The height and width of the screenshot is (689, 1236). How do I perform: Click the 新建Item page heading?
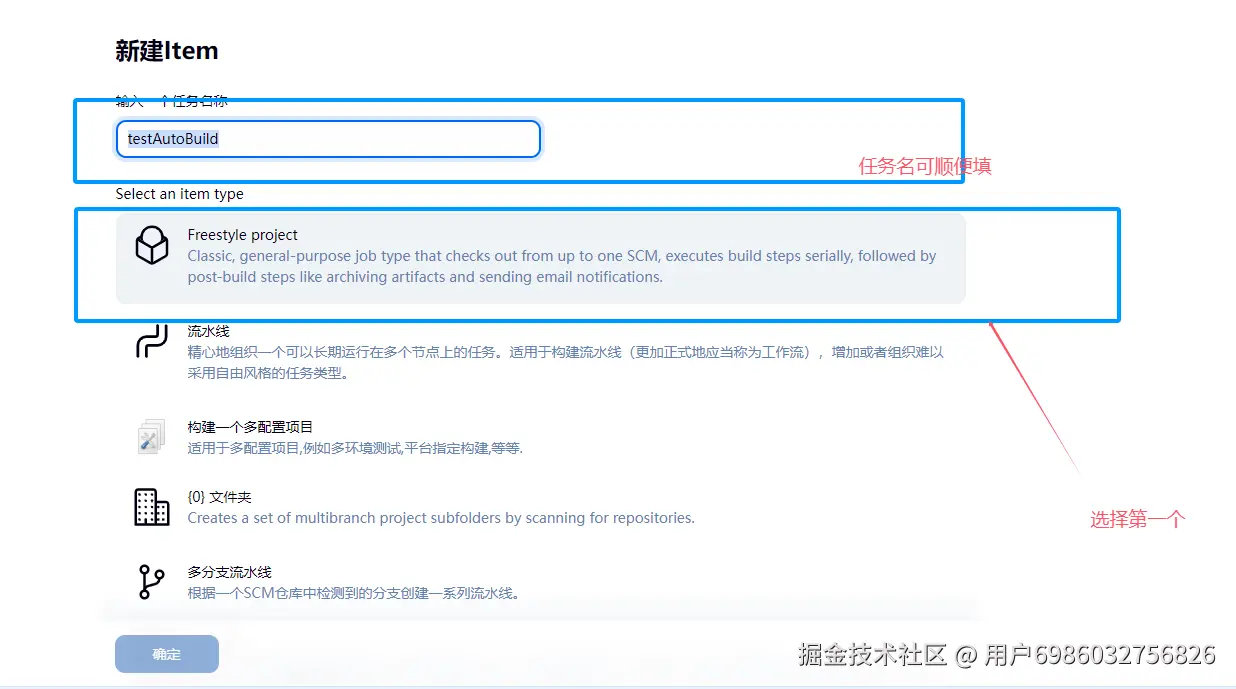click(x=166, y=51)
